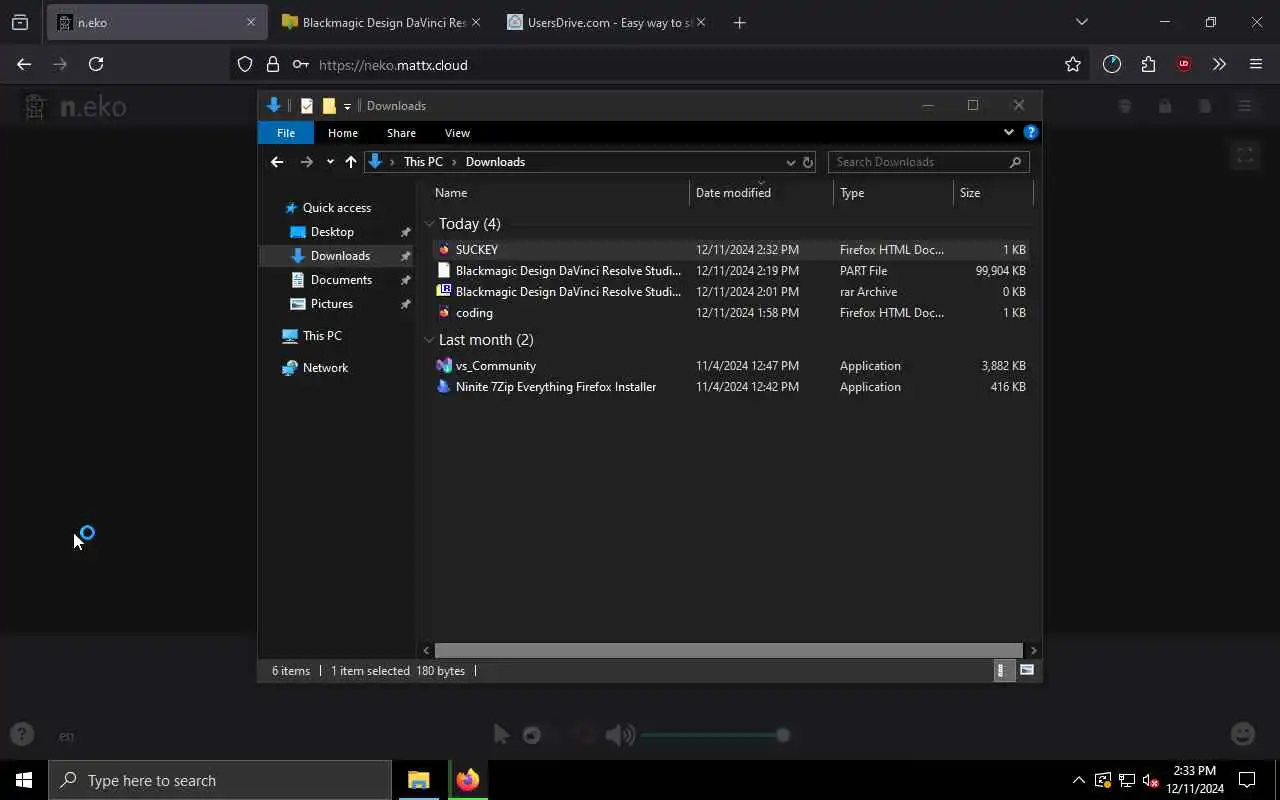Open the List all tabs dropdown
This screenshot has height=800, width=1280.
coord(1082,22)
